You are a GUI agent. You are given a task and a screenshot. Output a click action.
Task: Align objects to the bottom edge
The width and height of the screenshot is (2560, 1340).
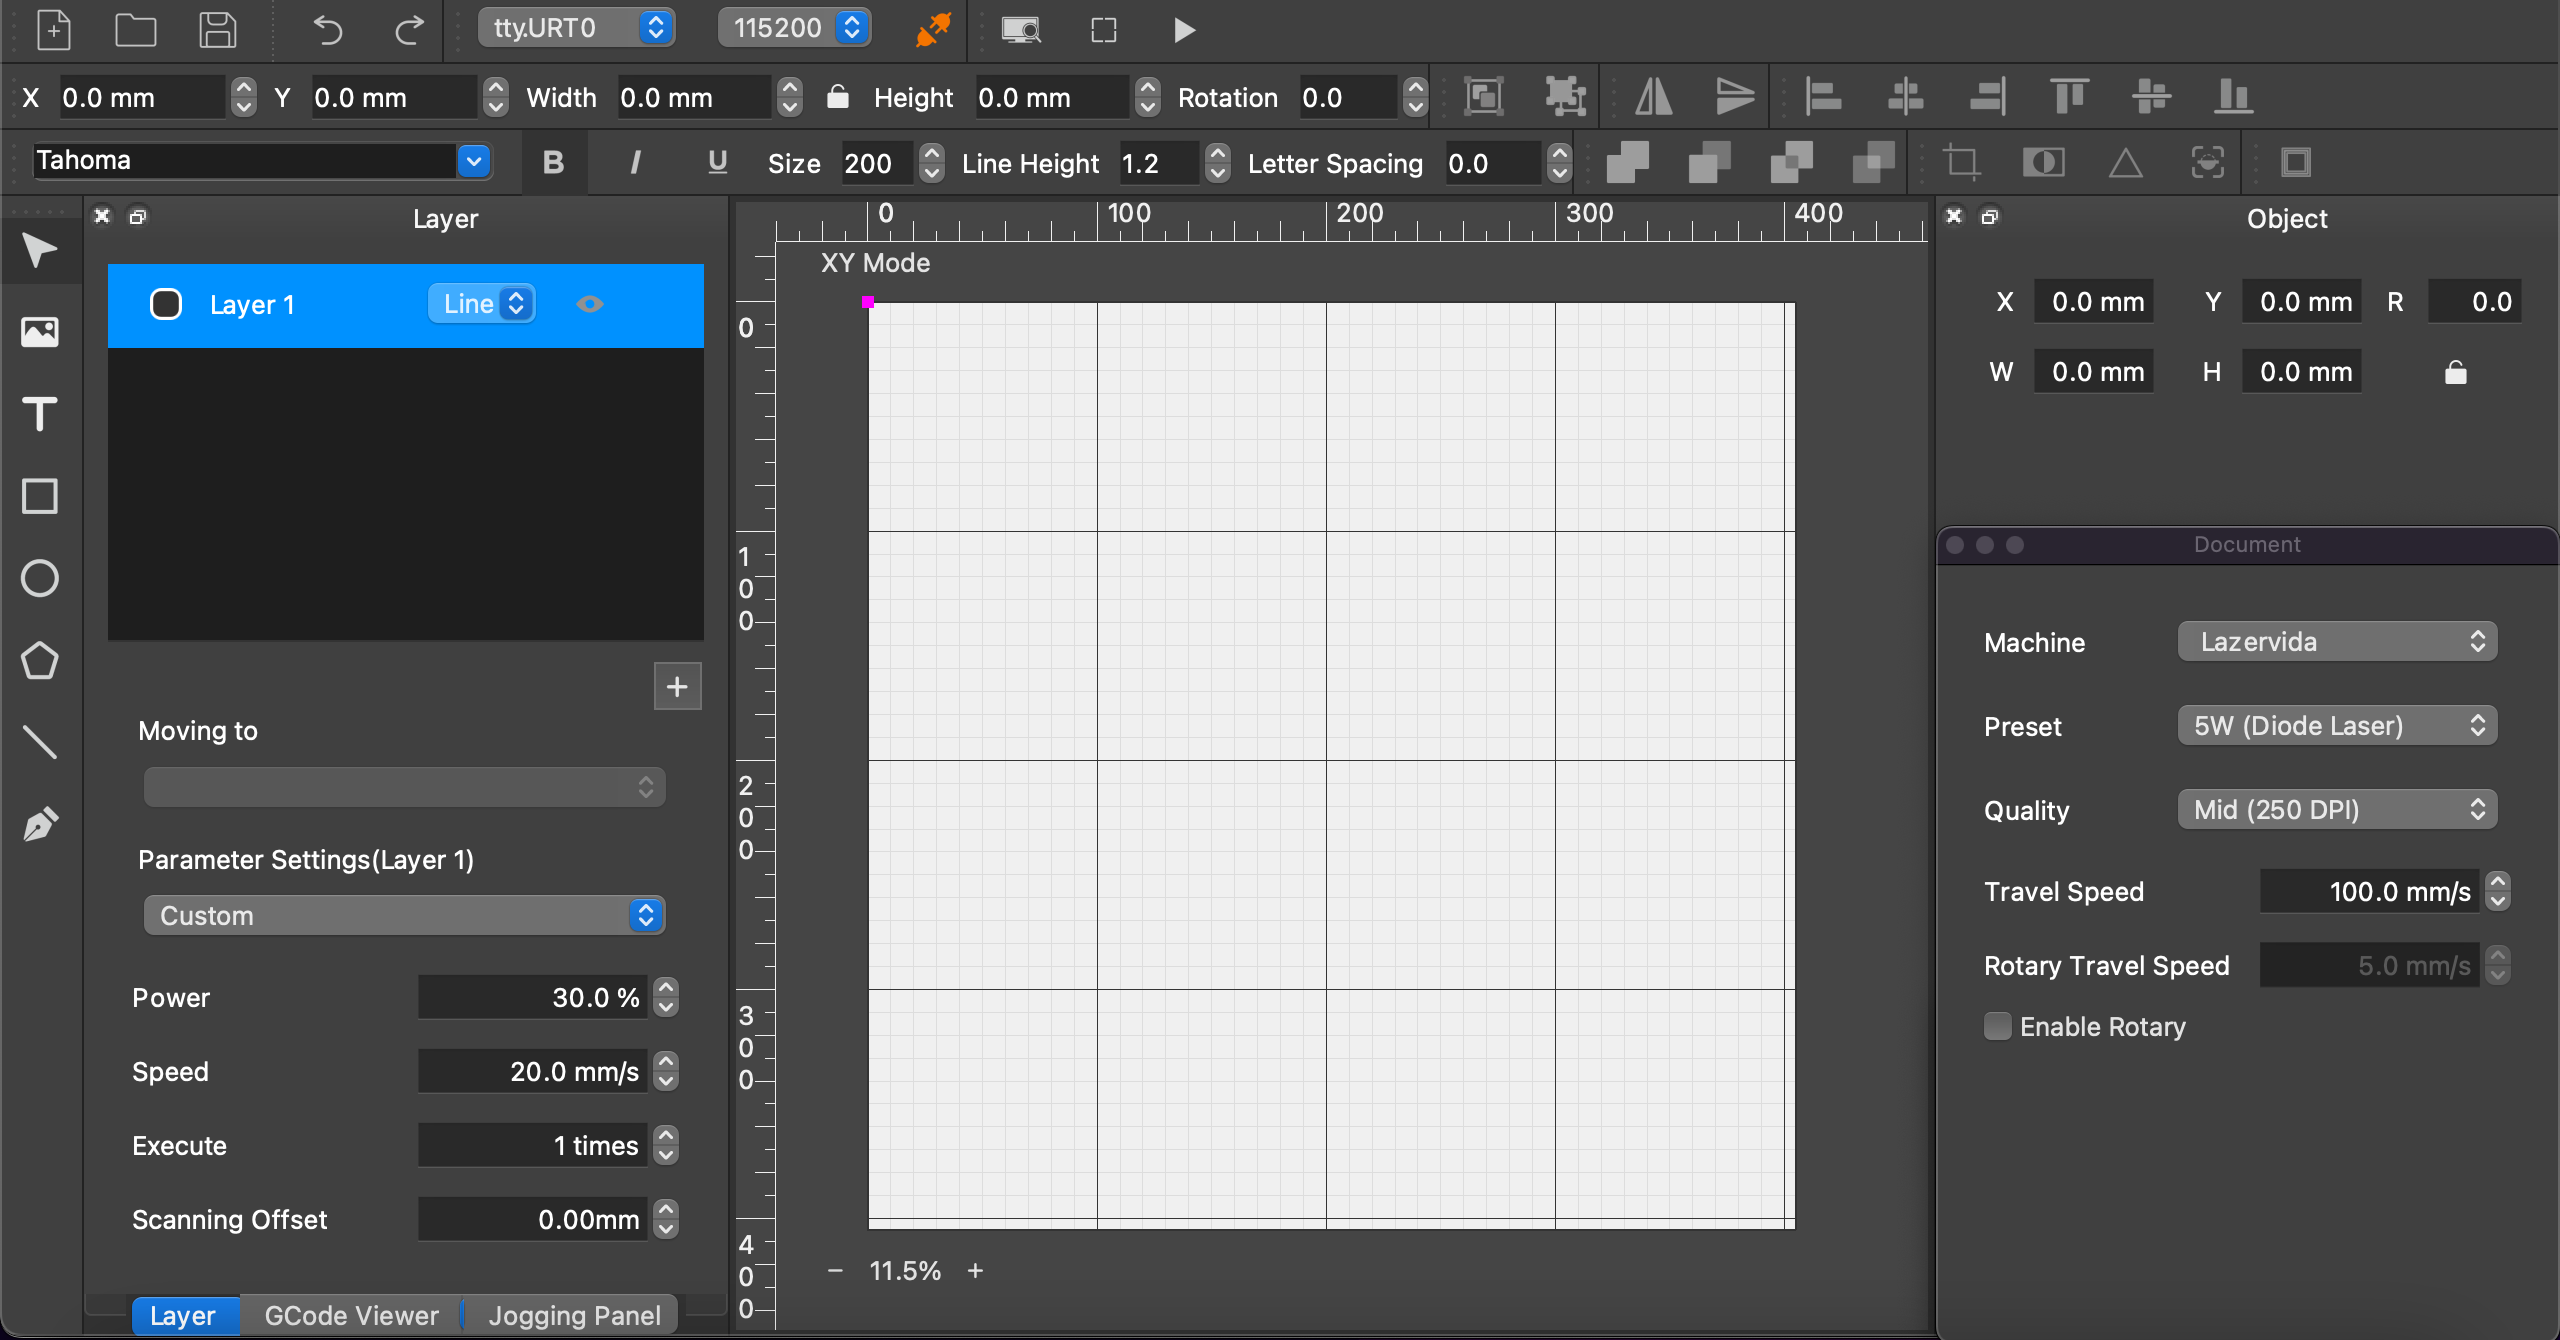tap(2233, 96)
